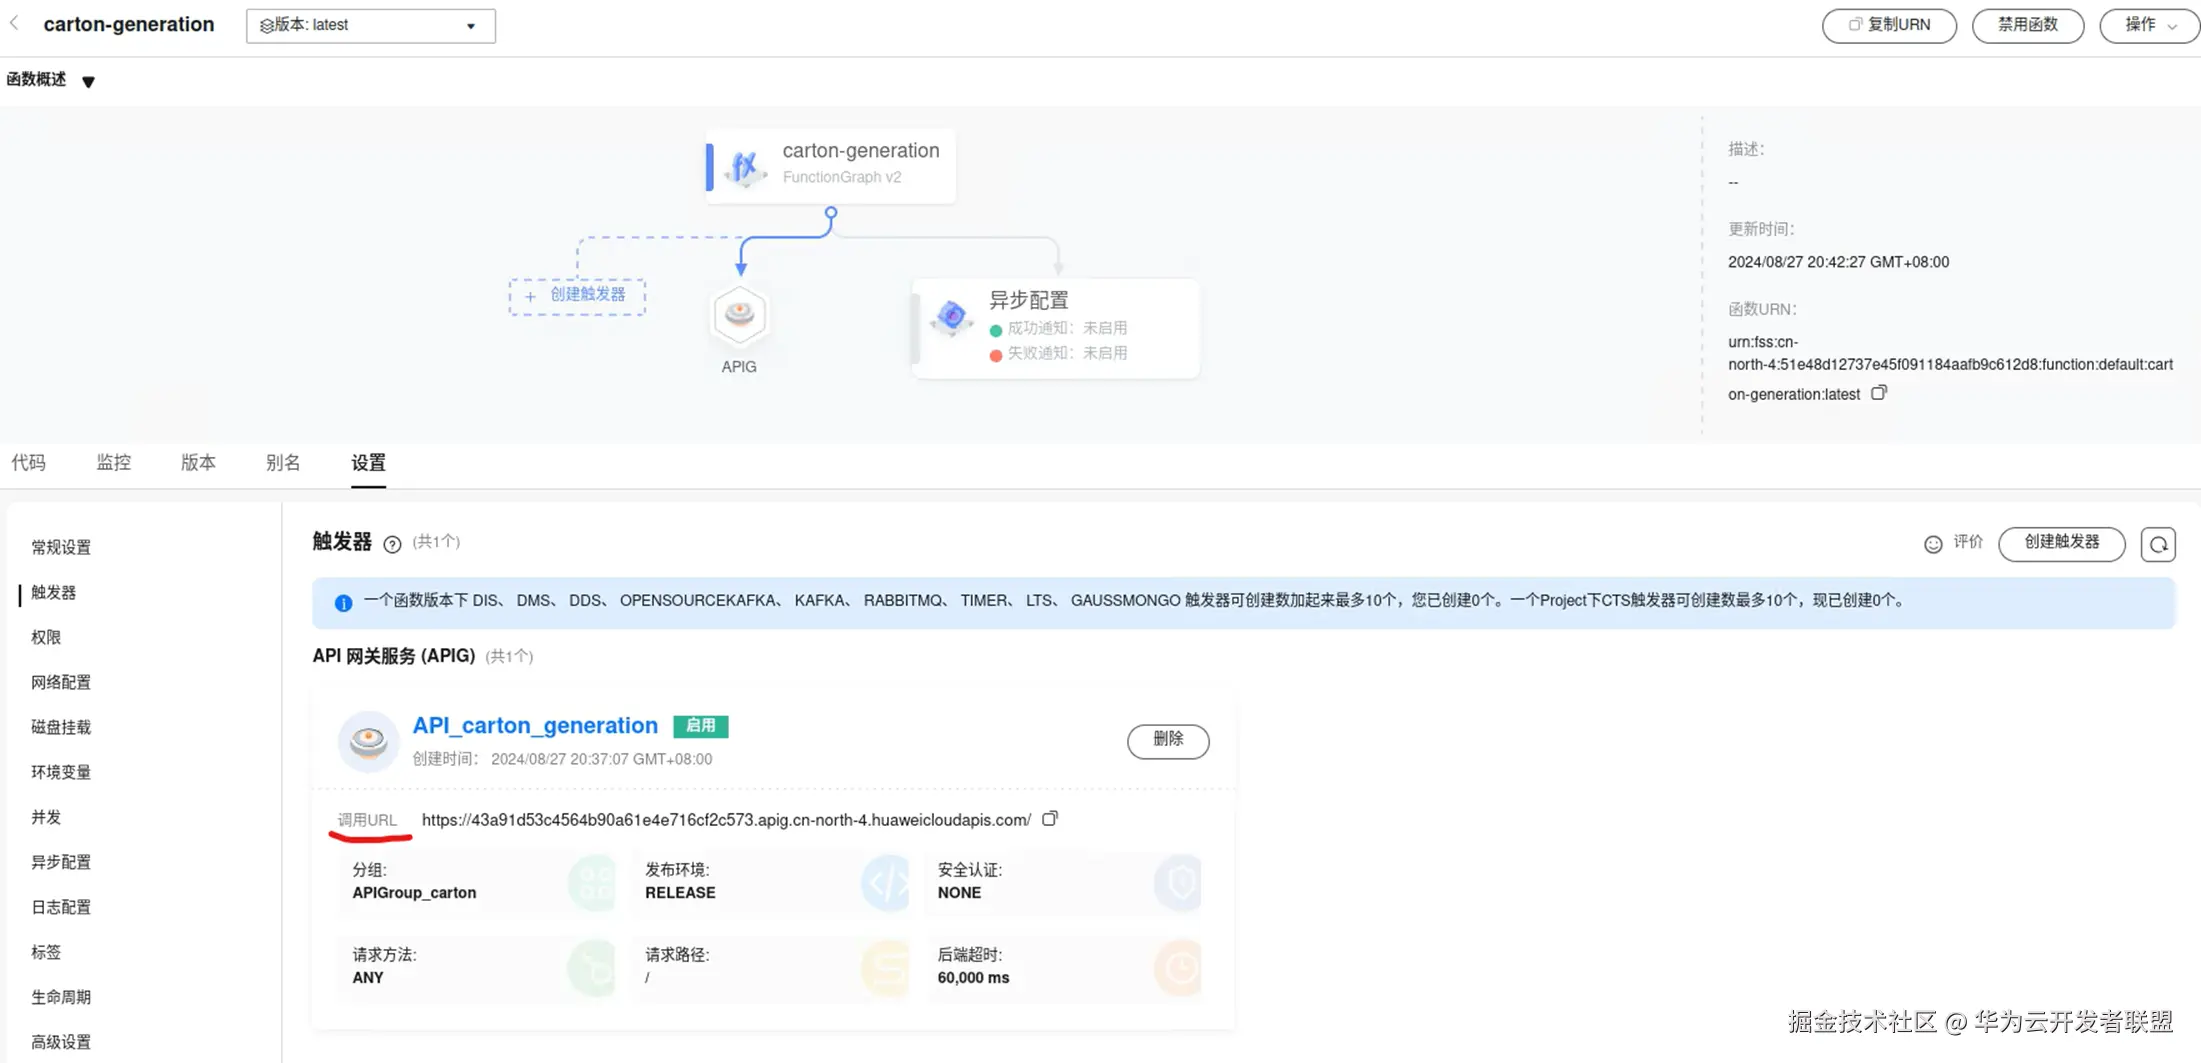
Task: Click the 评价 smiley feedback icon
Action: click(1933, 544)
